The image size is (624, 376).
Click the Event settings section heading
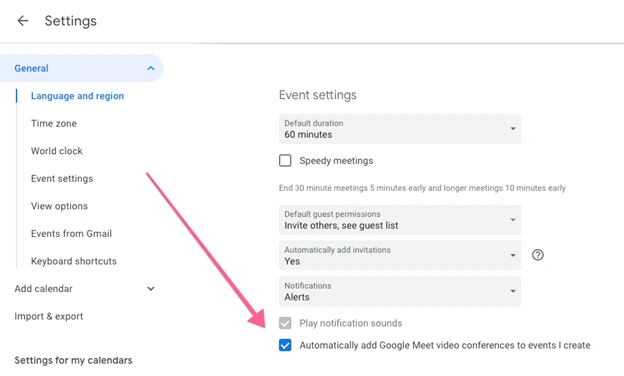318,95
